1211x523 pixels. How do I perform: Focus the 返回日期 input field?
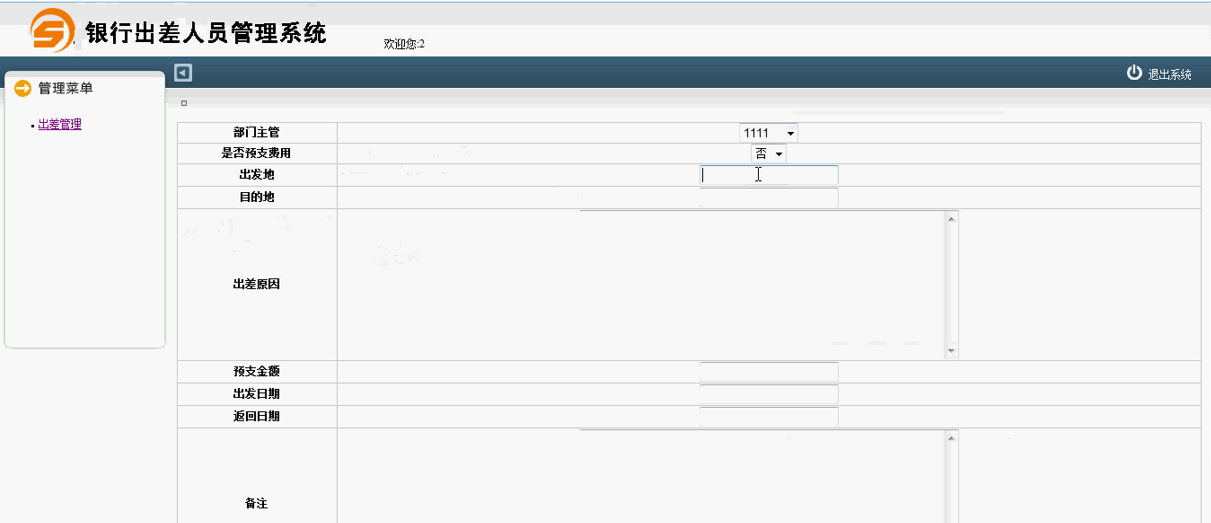(769, 417)
